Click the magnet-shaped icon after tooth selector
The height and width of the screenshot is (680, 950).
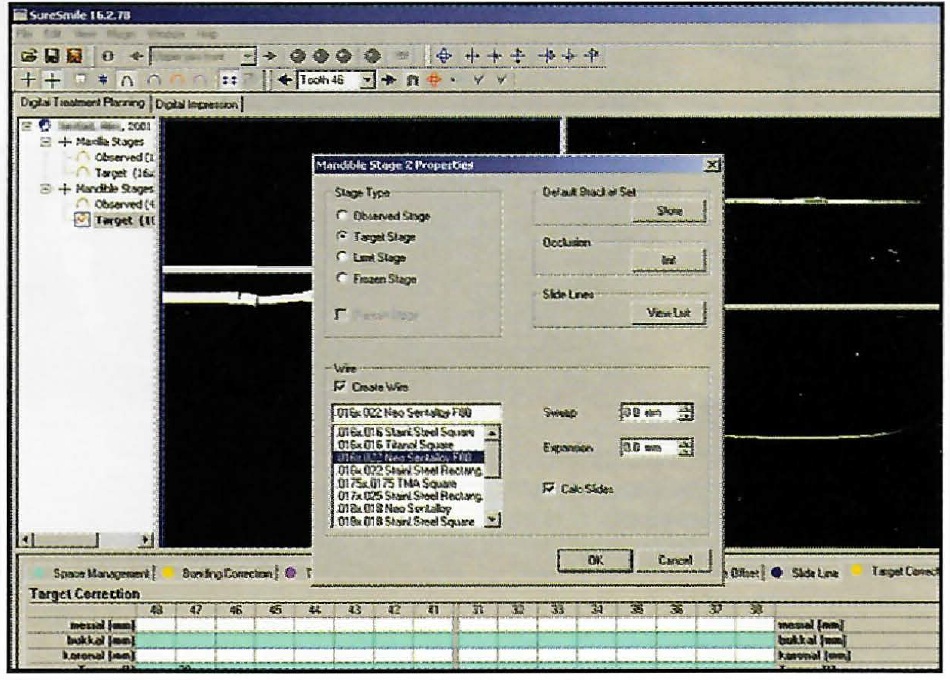tap(412, 80)
